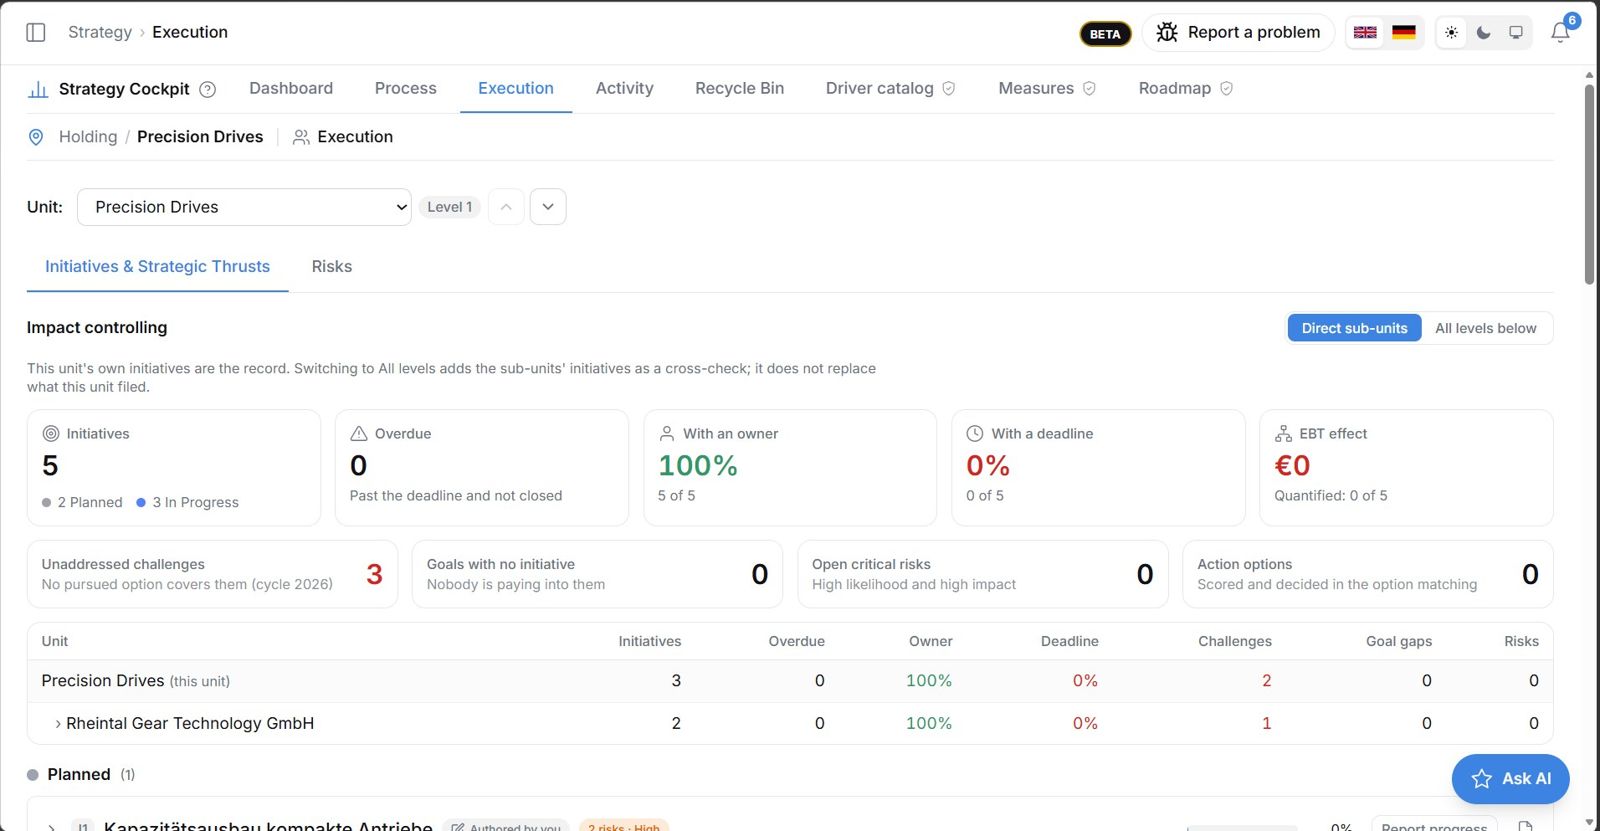Click the Strategy Cockpit help icon

[x=208, y=89]
